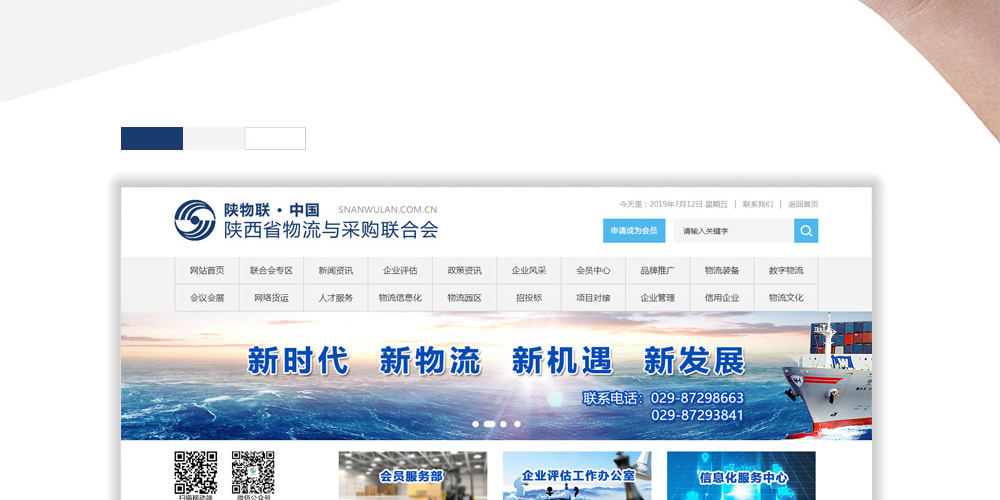Click the dark blue color swatch
The height and width of the screenshot is (500, 1000).
point(152,138)
